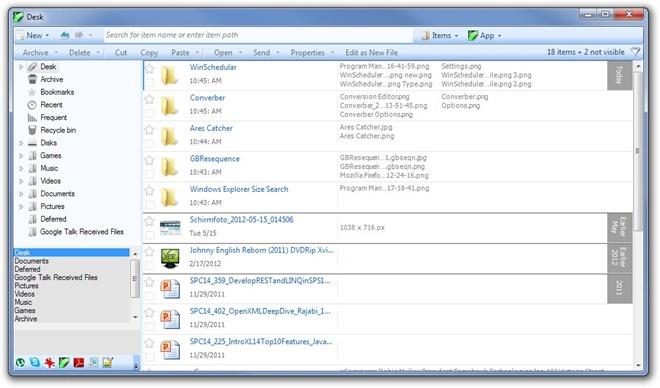This screenshot has width=660, height=388.
Task: Open the filter funnel icon
Action: pos(635,52)
